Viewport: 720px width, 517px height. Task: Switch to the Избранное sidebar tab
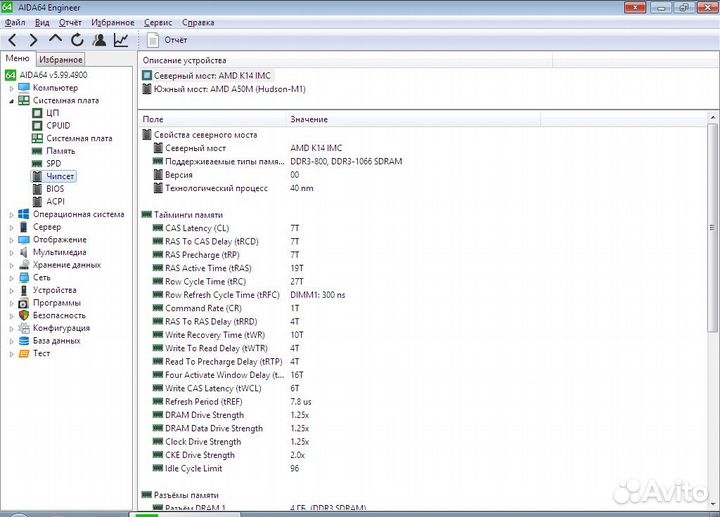pyautogui.click(x=61, y=59)
